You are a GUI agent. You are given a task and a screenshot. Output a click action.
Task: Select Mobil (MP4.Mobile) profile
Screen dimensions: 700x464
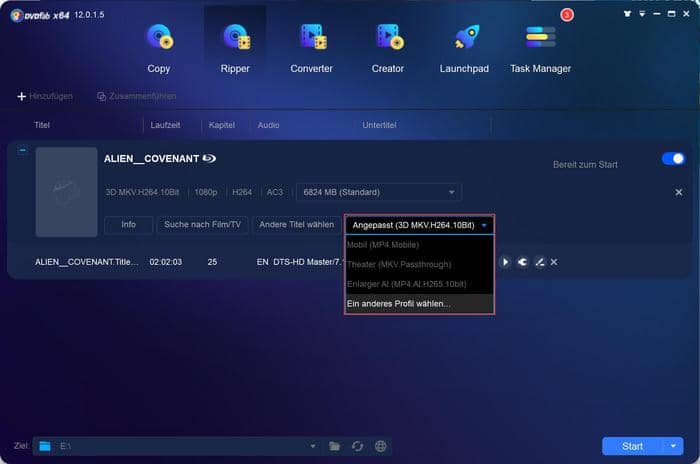tap(419, 245)
